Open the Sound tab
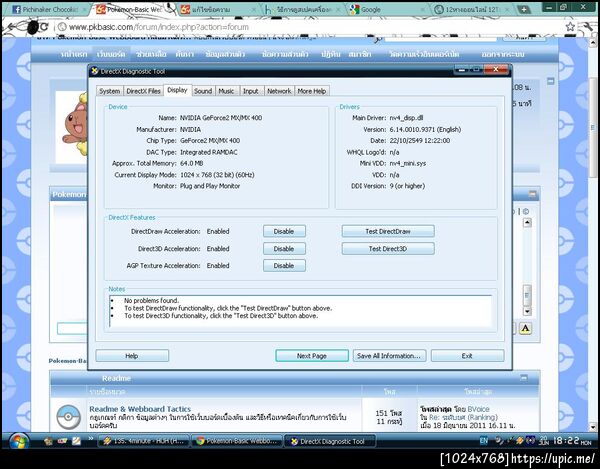This screenshot has height=469, width=600. (x=203, y=91)
